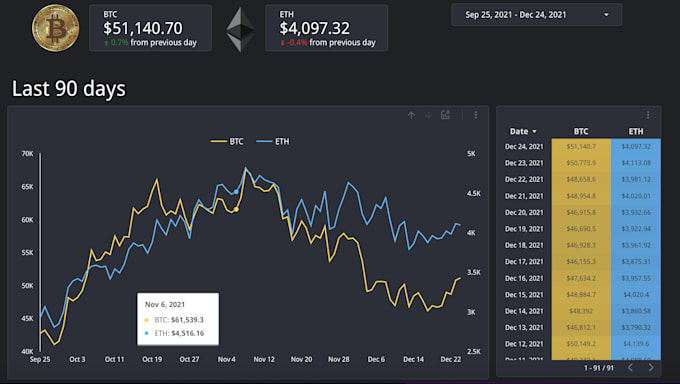The height and width of the screenshot is (384, 680).
Task: Click the ETH data point on Nov 6
Action: (x=236, y=191)
